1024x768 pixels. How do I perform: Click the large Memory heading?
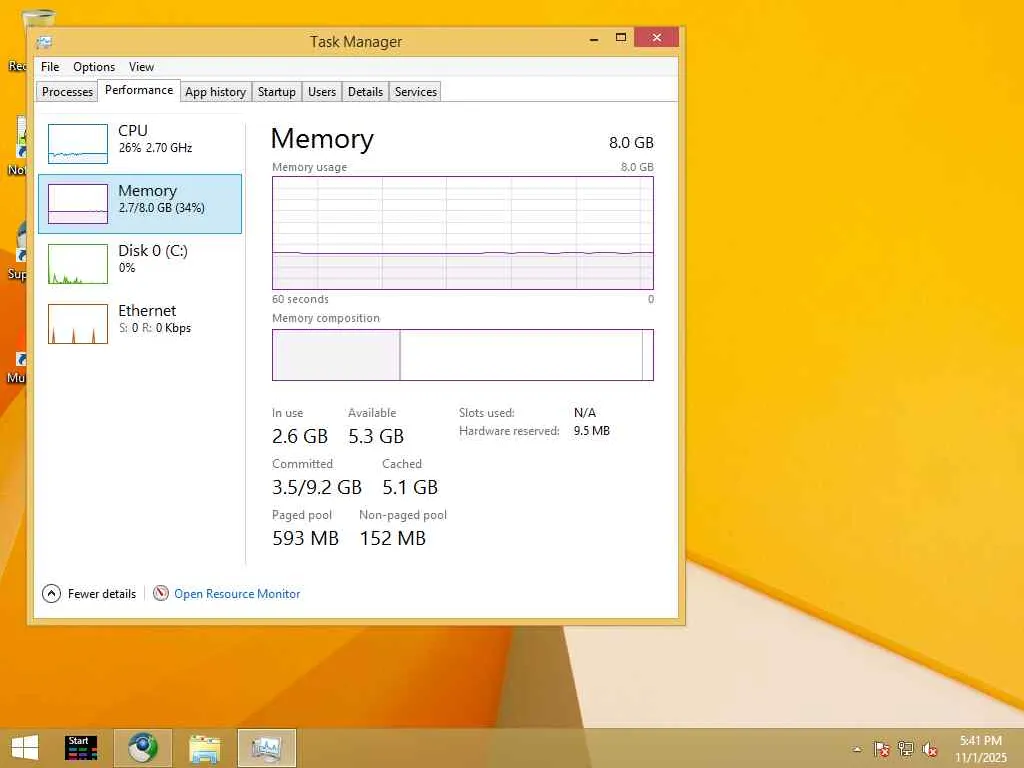(322, 139)
